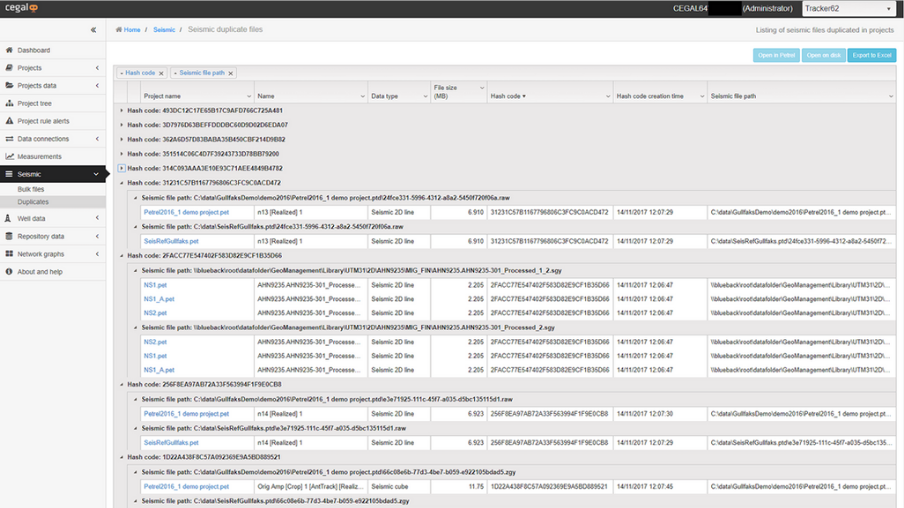The image size is (904, 508).
Task: Click the Network graphs grid icon
Action: [x=9, y=254]
